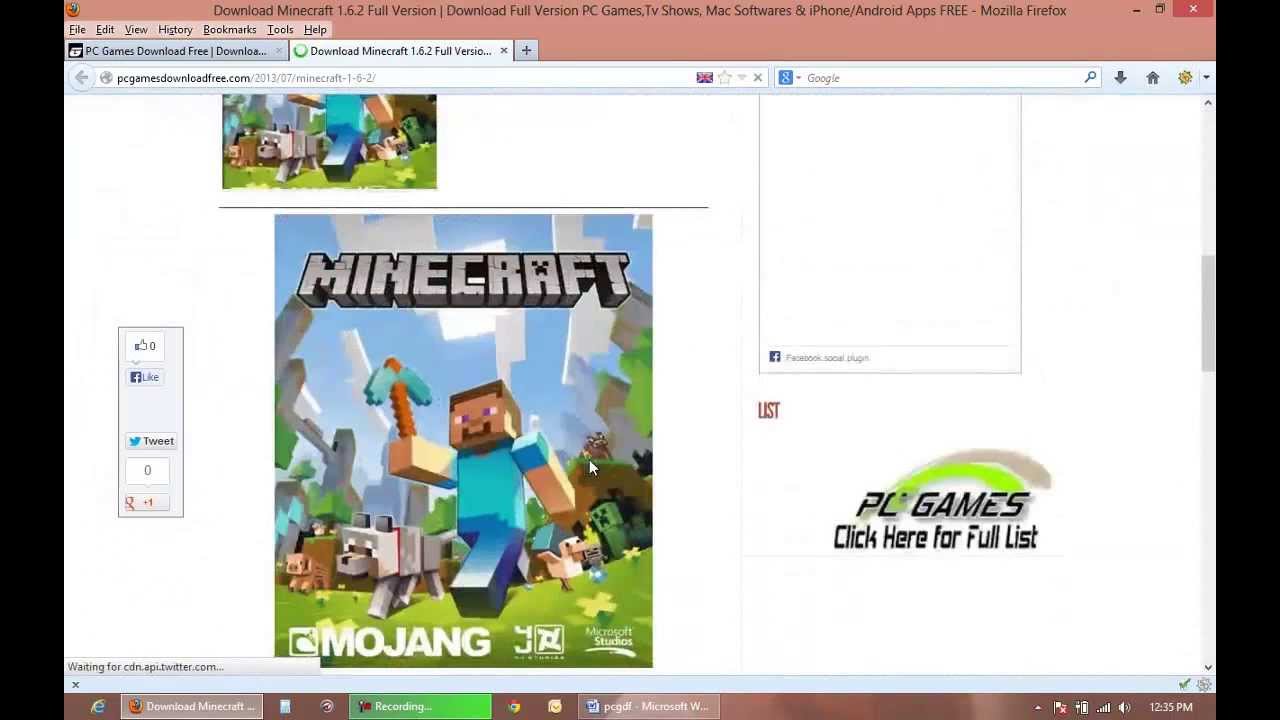Screen dimensions: 1280x720
Task: Open a new tab with plus button
Action: click(x=526, y=50)
